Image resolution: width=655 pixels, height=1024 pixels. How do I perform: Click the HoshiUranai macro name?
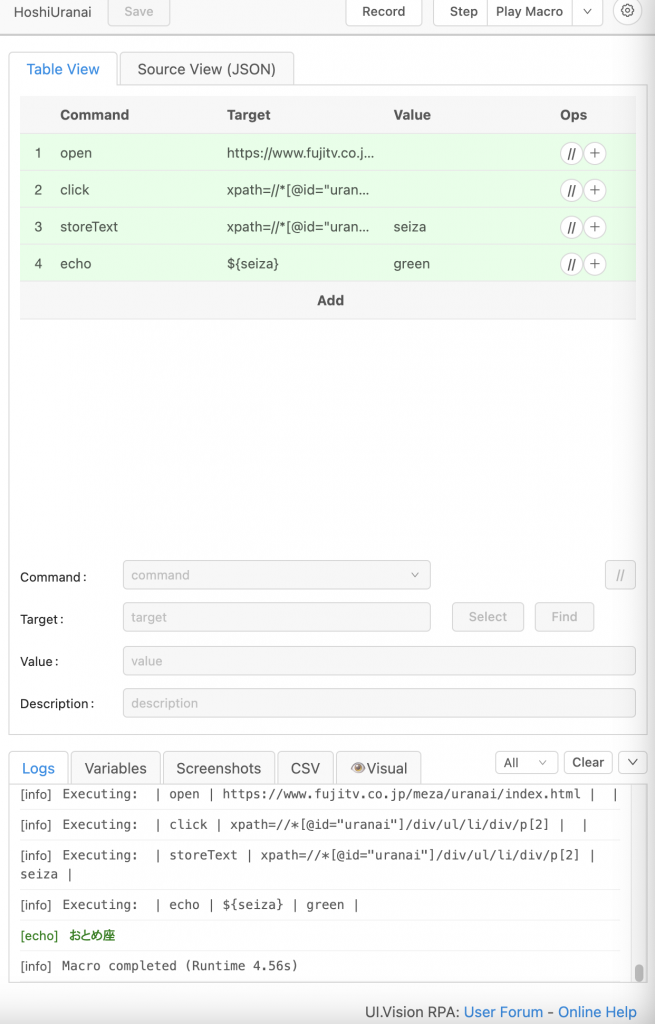pyautogui.click(x=52, y=12)
